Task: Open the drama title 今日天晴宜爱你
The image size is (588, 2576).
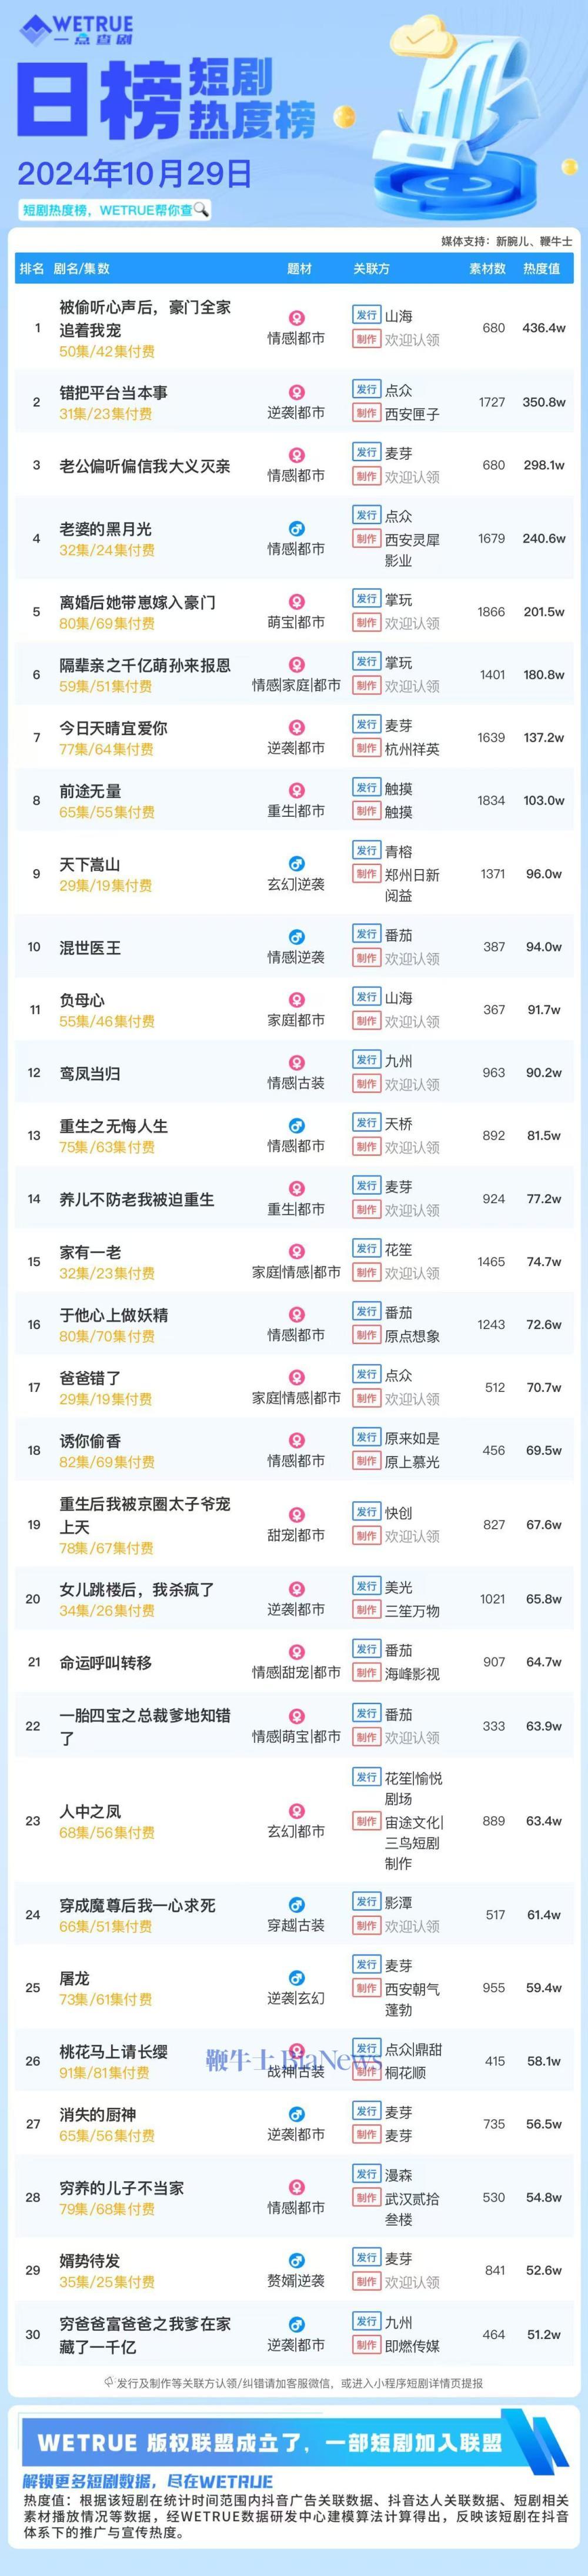Action: point(113,728)
